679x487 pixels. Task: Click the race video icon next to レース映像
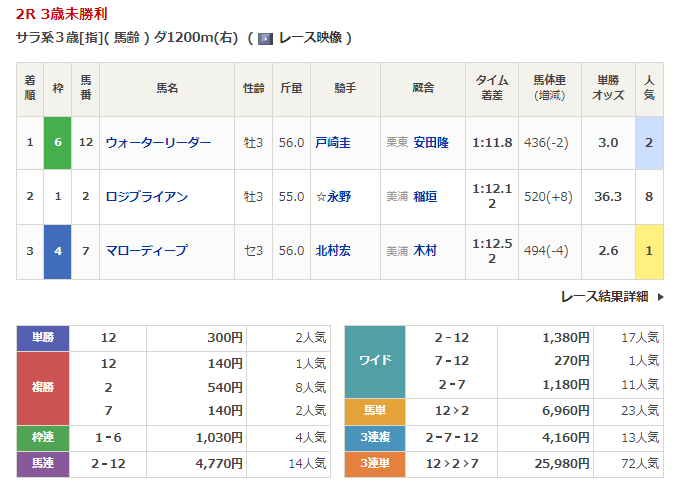pos(265,38)
